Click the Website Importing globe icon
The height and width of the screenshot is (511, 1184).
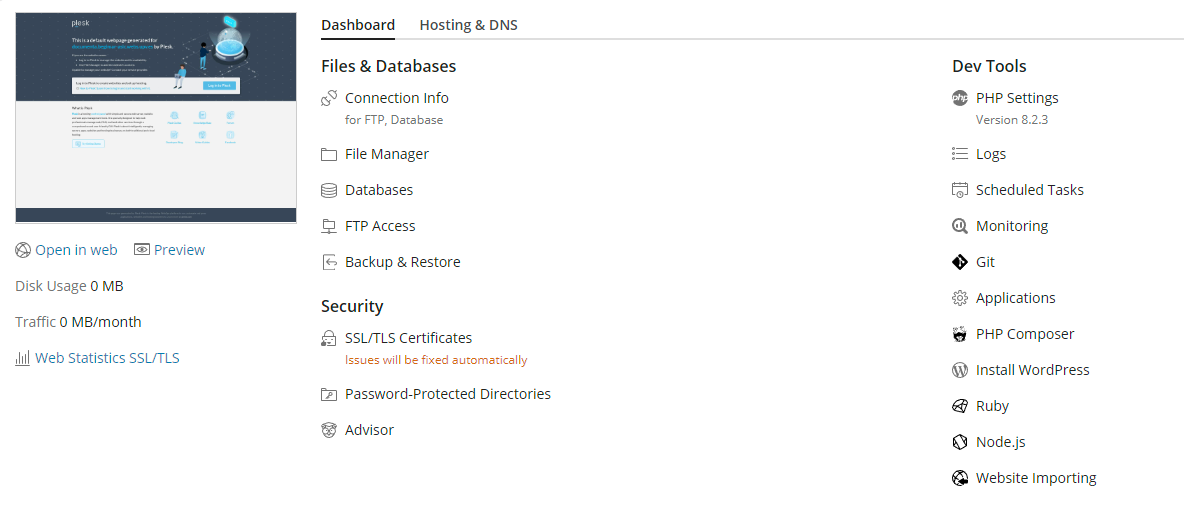[960, 478]
